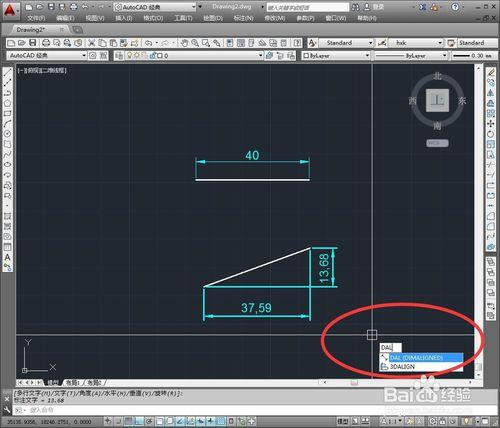Select the Pan hand tool
500x428 pixels.
tap(184, 43)
